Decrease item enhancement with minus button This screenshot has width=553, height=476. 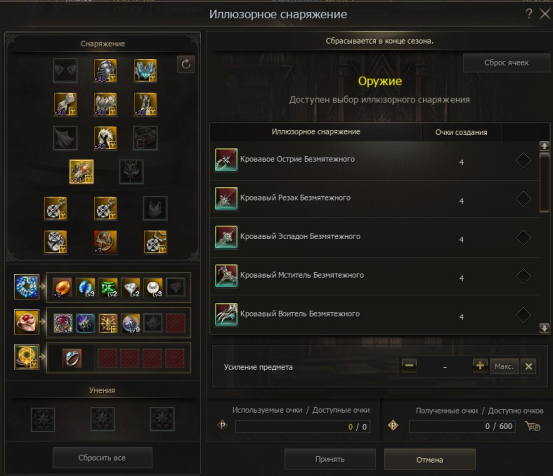409,366
